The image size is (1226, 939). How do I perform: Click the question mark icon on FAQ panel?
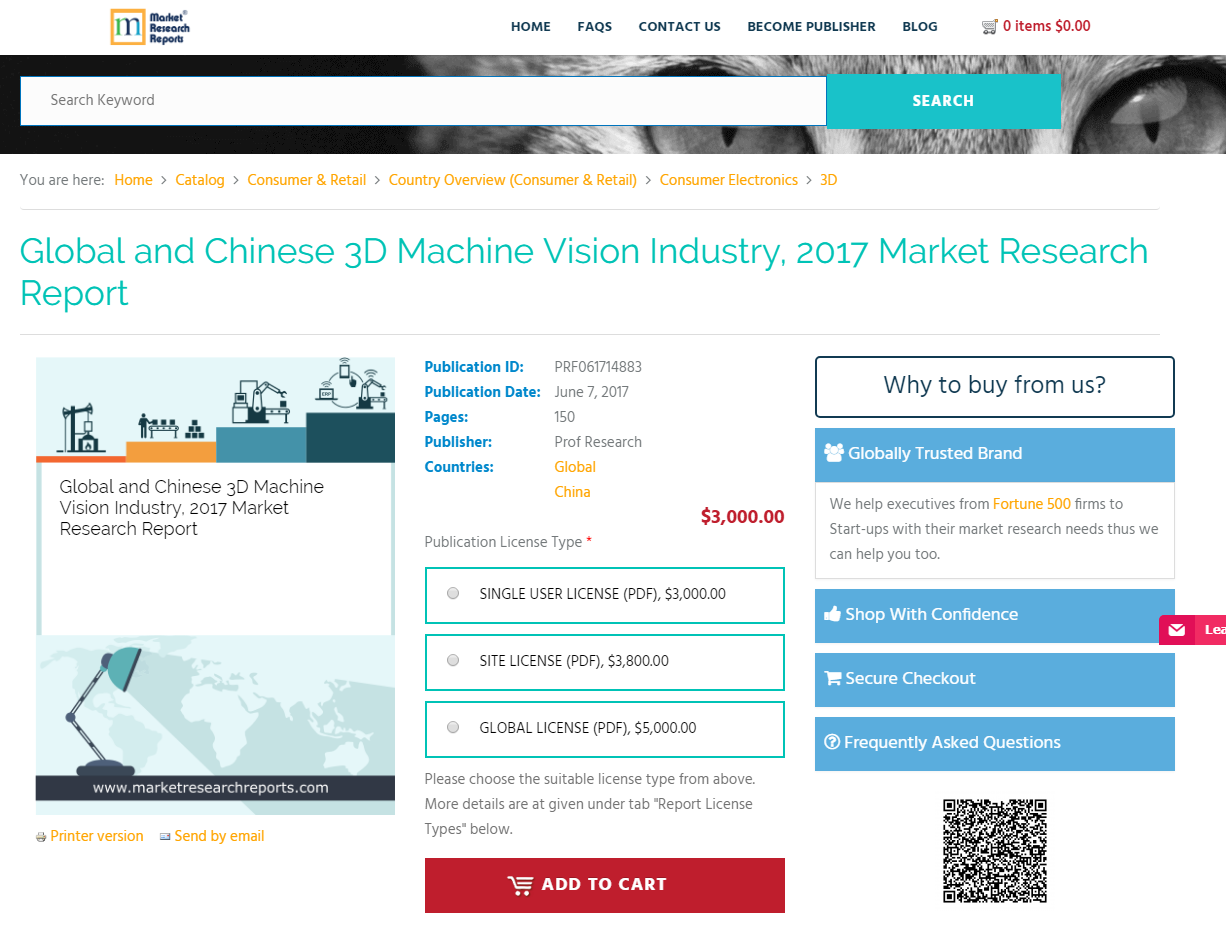[832, 742]
